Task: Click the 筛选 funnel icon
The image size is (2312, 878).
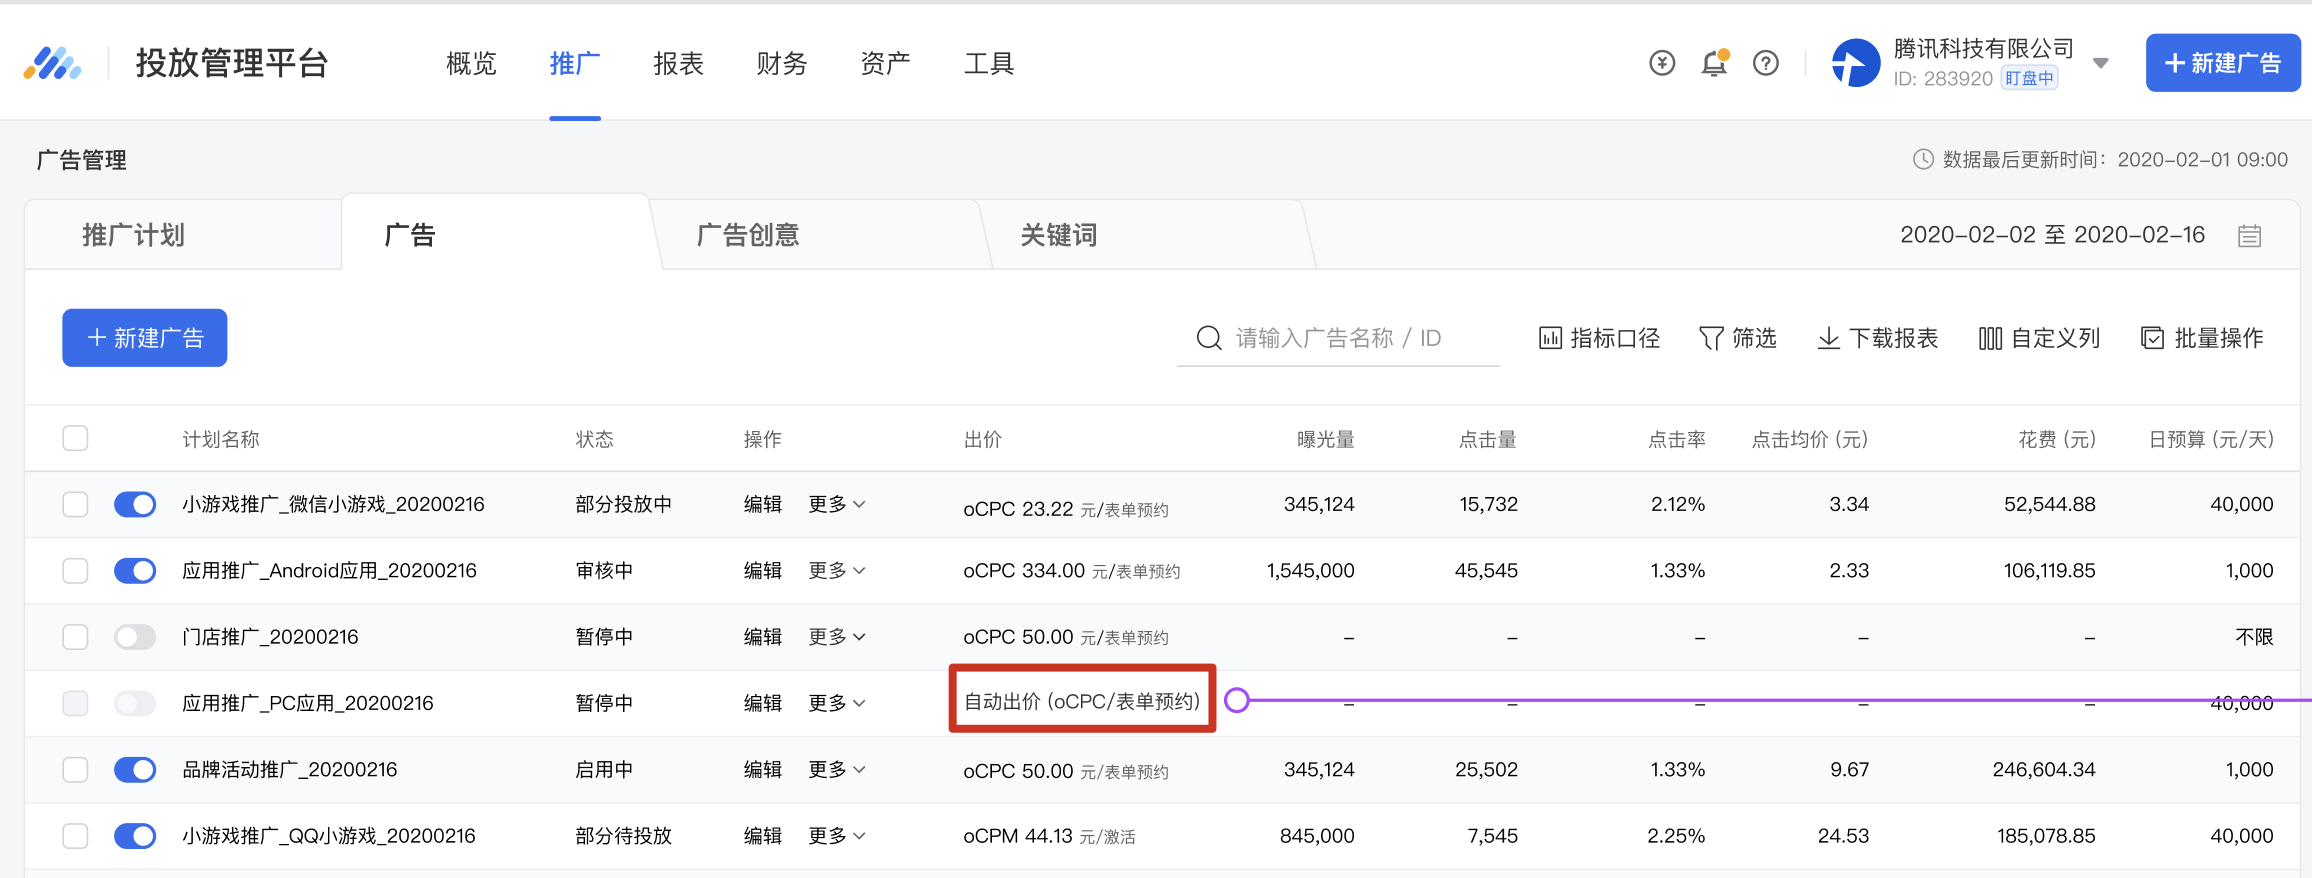Action: [x=1711, y=338]
